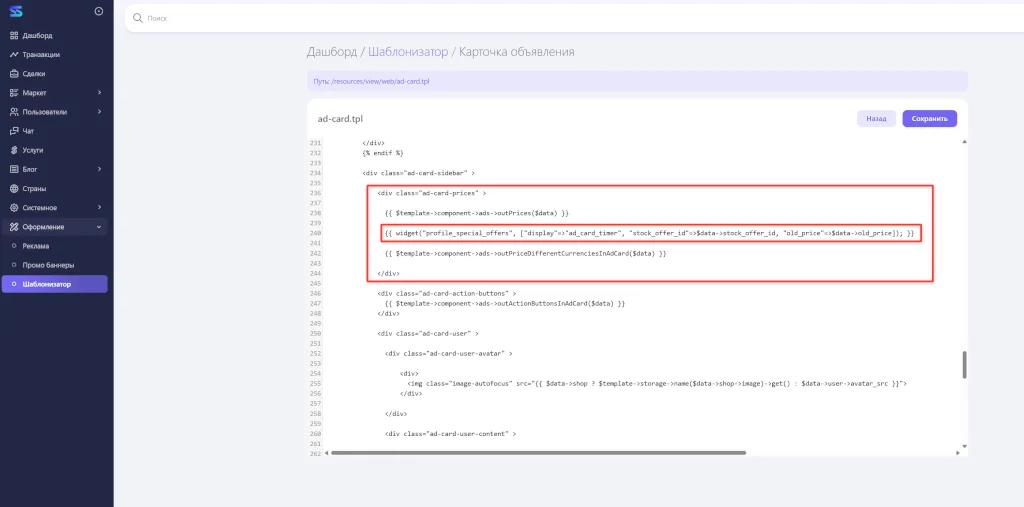1024x507 pixels.
Task: Click the Шаблонизатор breadcrumb link
Action: 407,52
